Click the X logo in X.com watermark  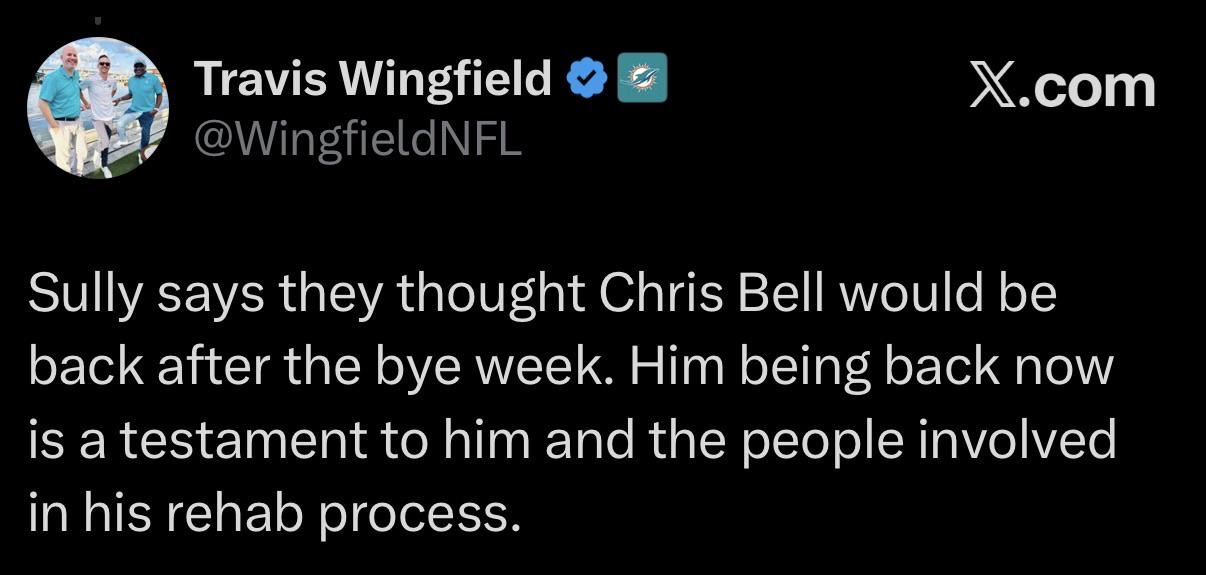click(995, 87)
